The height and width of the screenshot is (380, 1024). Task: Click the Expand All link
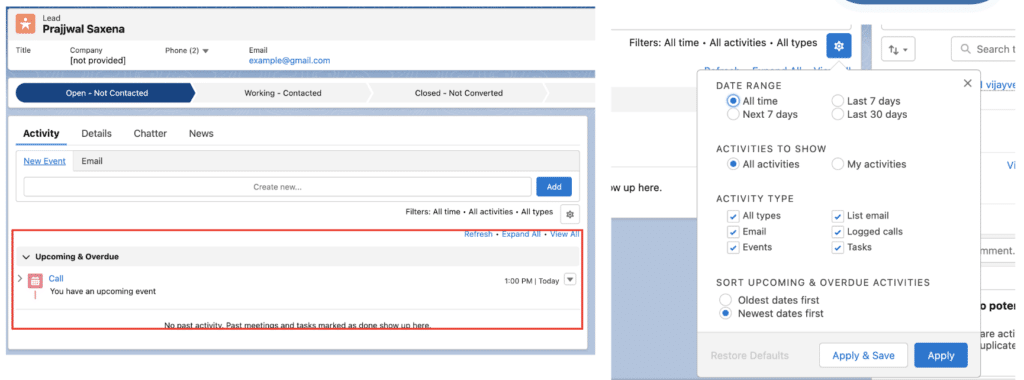[521, 234]
